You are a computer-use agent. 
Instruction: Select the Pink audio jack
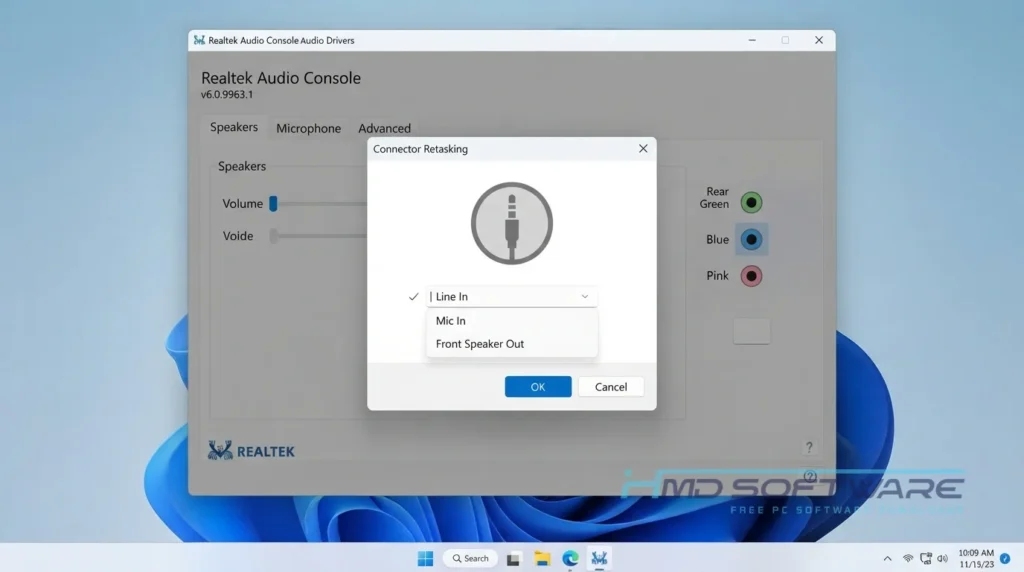(751, 276)
